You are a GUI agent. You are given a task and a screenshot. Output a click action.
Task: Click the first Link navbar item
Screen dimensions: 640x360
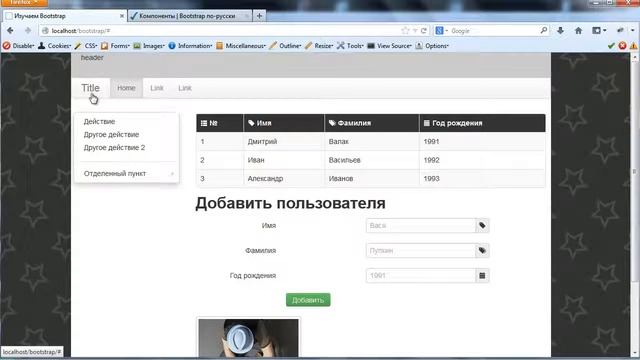pyautogui.click(x=157, y=88)
